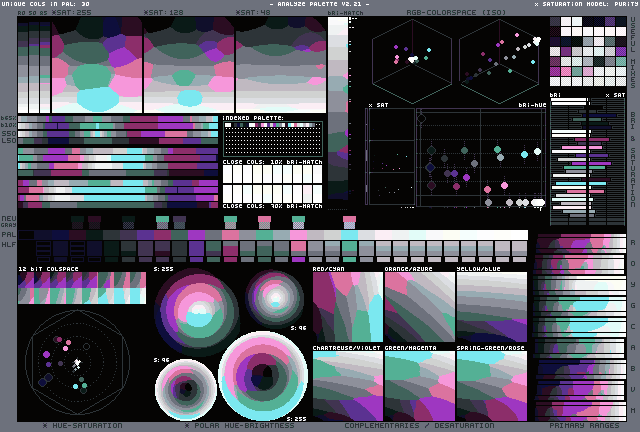Image resolution: width=640 pixels, height=432 pixels.
Task: Click the Analyze Palette v2.21 title
Action: tap(318, 5)
